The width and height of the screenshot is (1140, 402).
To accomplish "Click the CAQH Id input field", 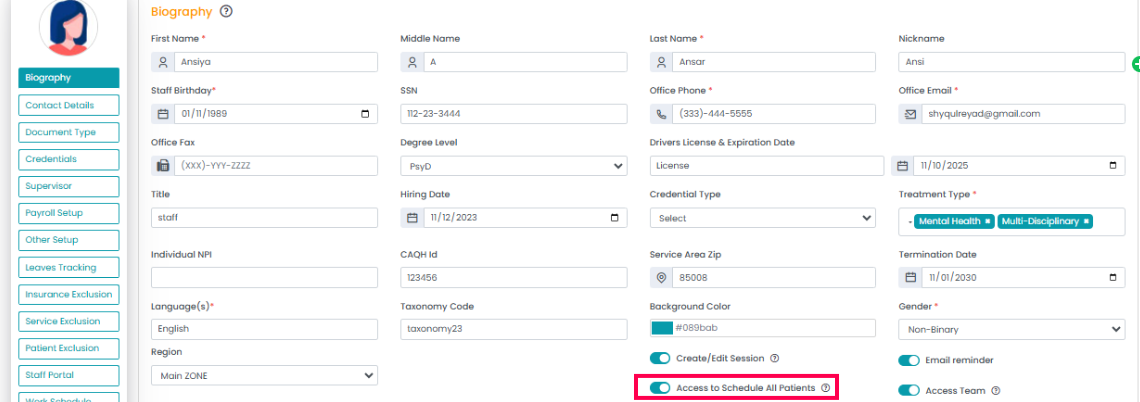I will point(513,277).
